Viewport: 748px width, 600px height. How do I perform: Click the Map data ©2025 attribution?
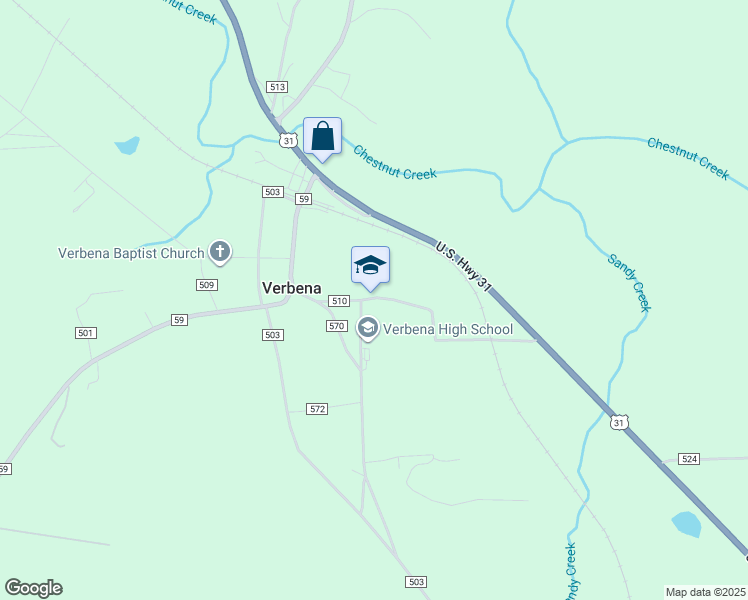pyautogui.click(x=706, y=592)
